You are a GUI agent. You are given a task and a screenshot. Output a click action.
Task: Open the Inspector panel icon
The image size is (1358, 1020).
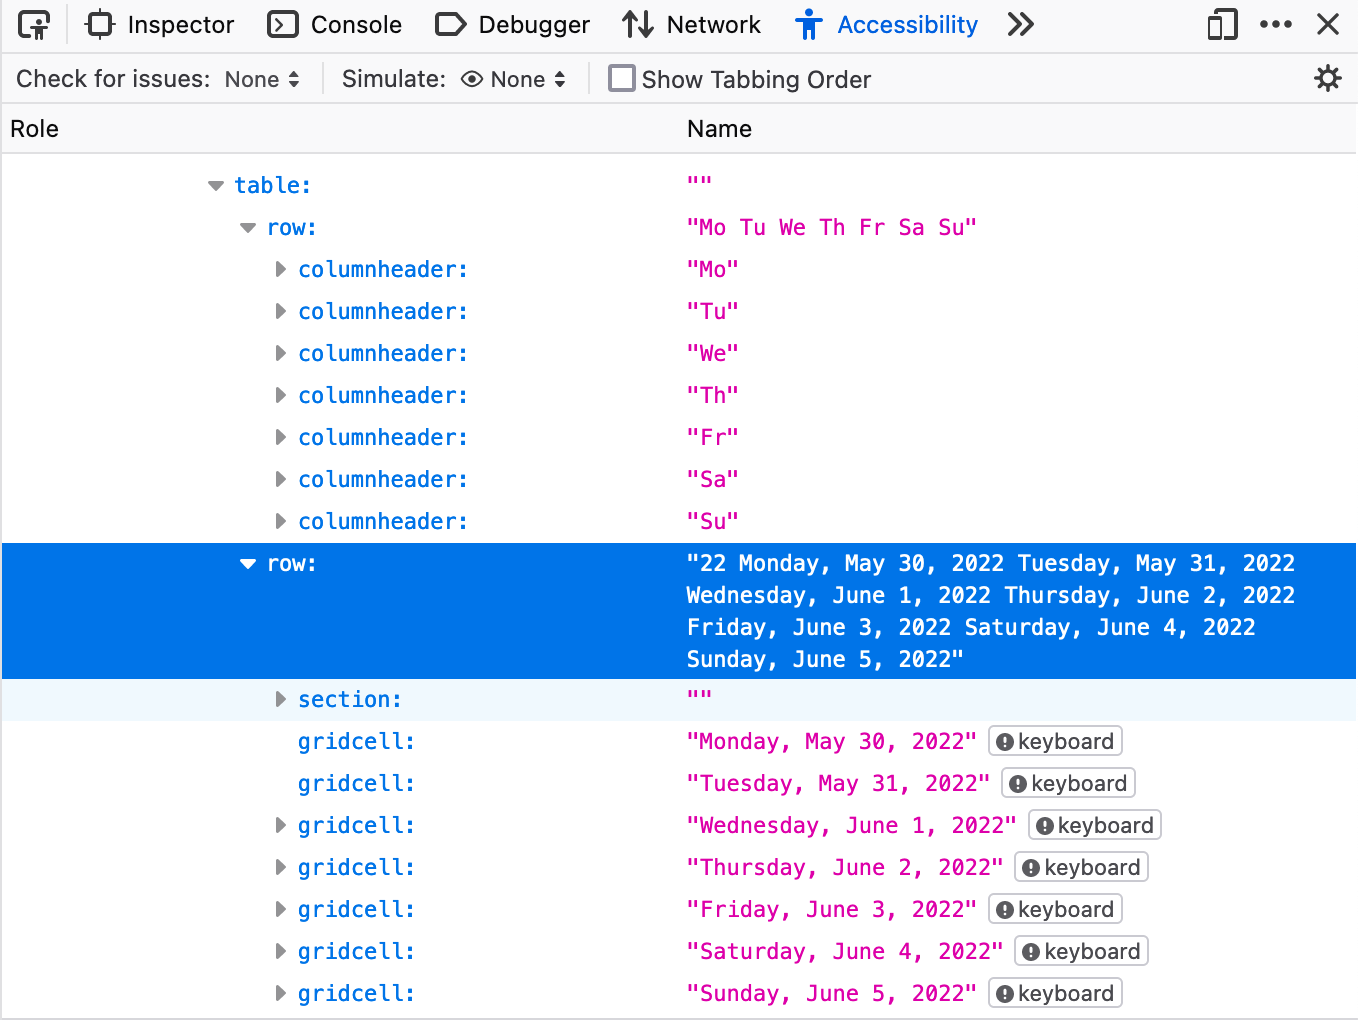[99, 24]
